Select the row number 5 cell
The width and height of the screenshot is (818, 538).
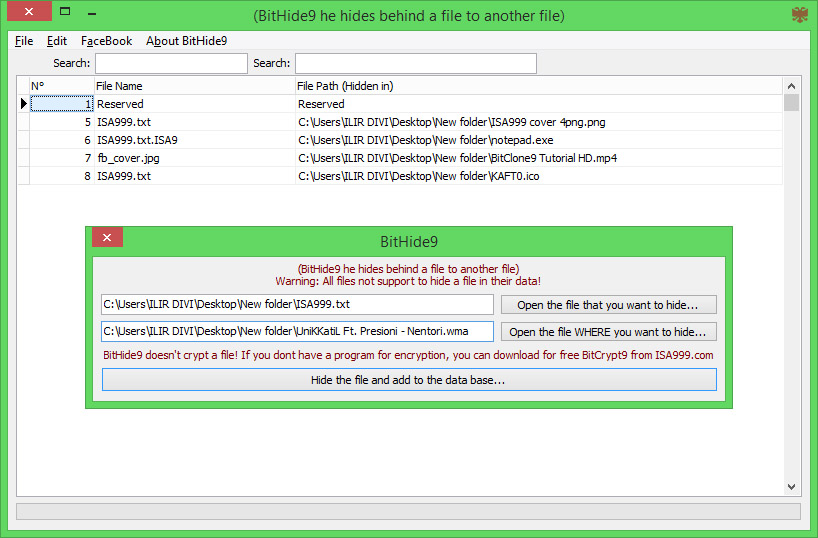[x=62, y=122]
